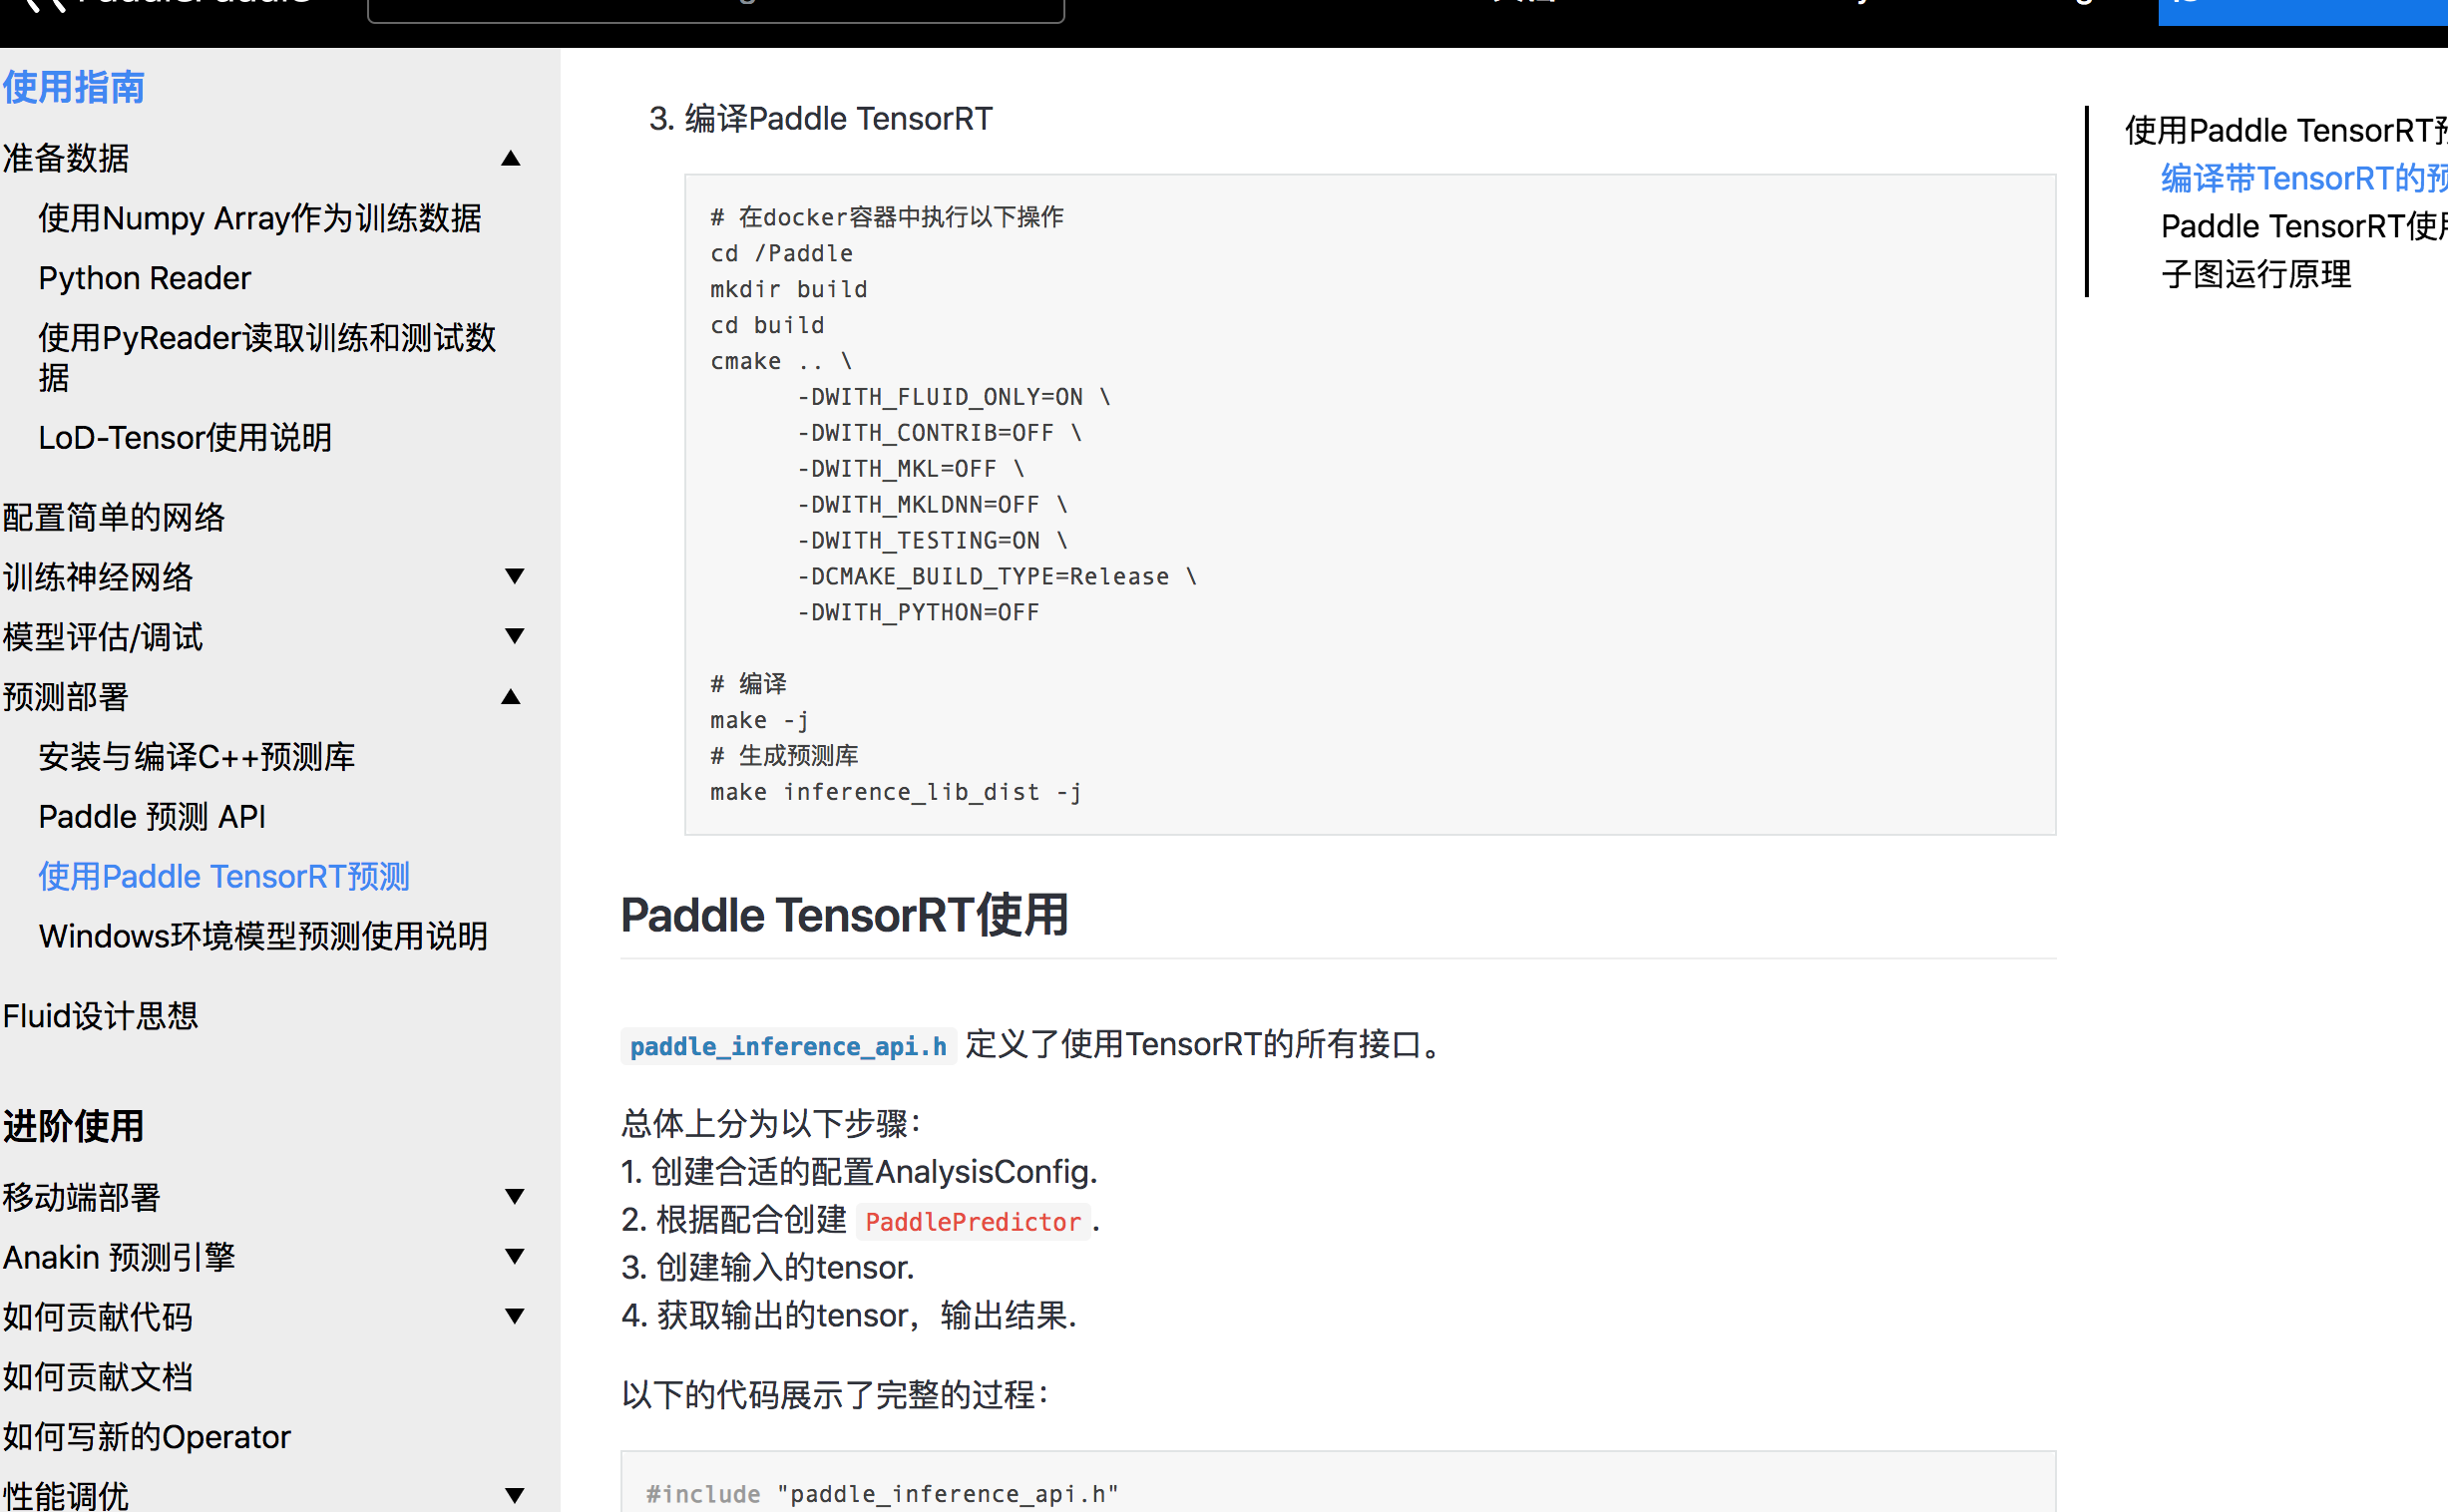This screenshot has height=1512, width=2448.
Task: Collapse the 准备数据 section arrow
Action: click(511, 158)
